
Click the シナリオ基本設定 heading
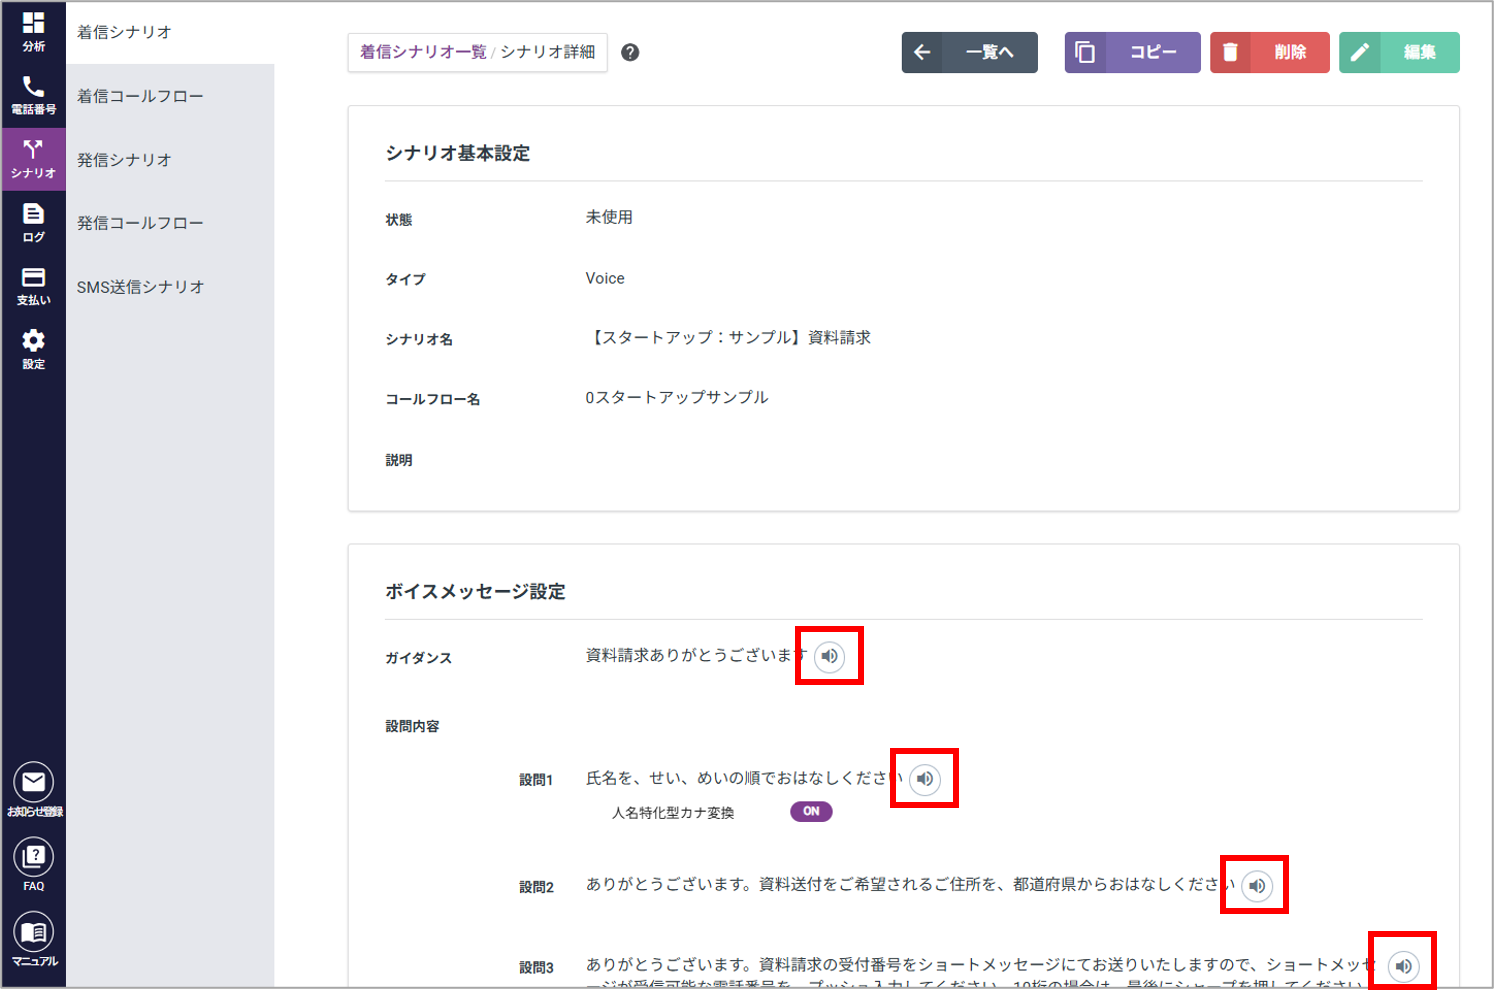click(x=458, y=153)
